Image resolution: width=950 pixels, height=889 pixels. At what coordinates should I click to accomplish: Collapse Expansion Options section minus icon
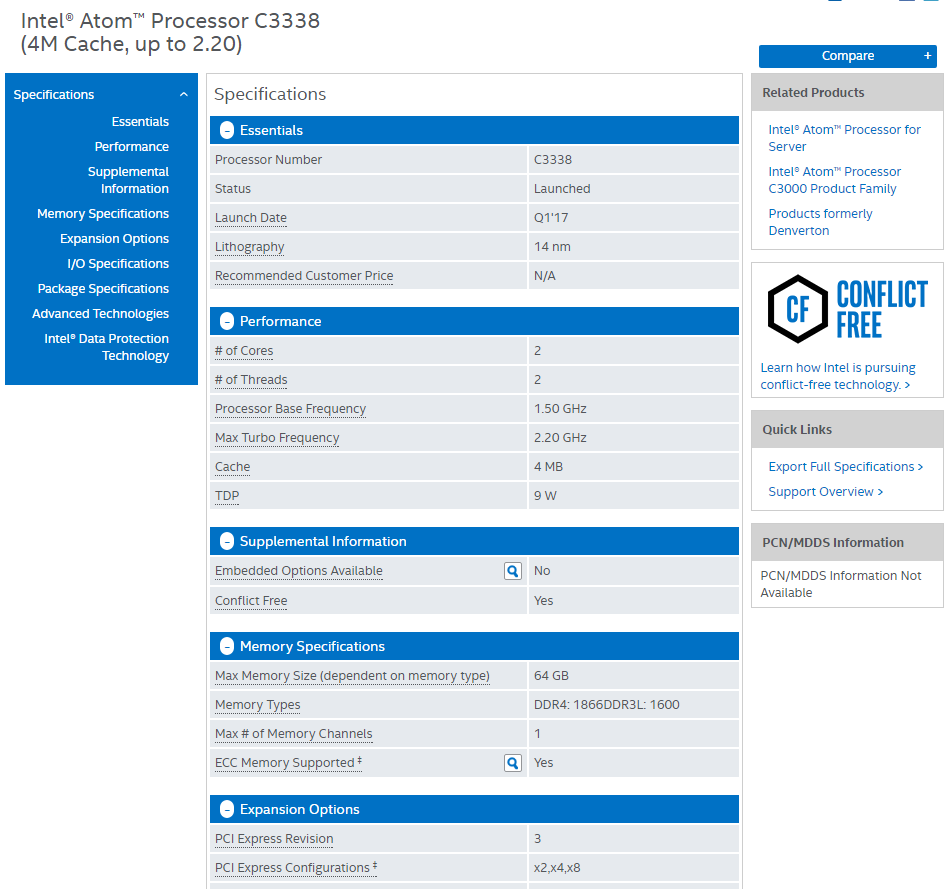(227, 809)
